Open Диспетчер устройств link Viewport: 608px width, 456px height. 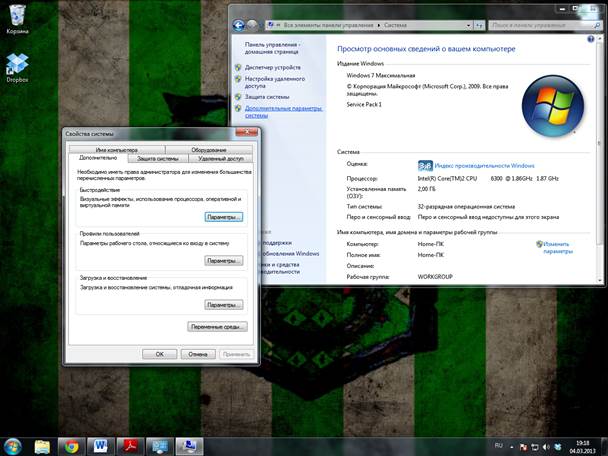coord(273,67)
